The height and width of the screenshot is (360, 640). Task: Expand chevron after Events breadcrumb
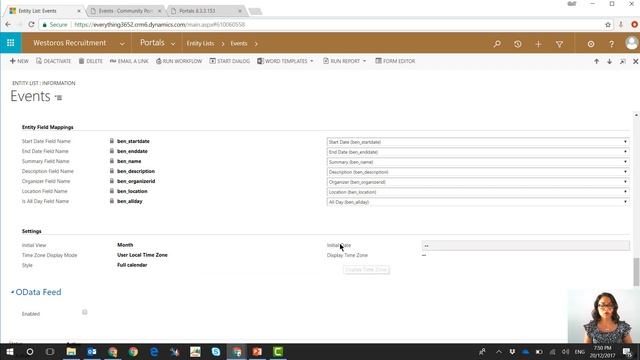coord(256,44)
